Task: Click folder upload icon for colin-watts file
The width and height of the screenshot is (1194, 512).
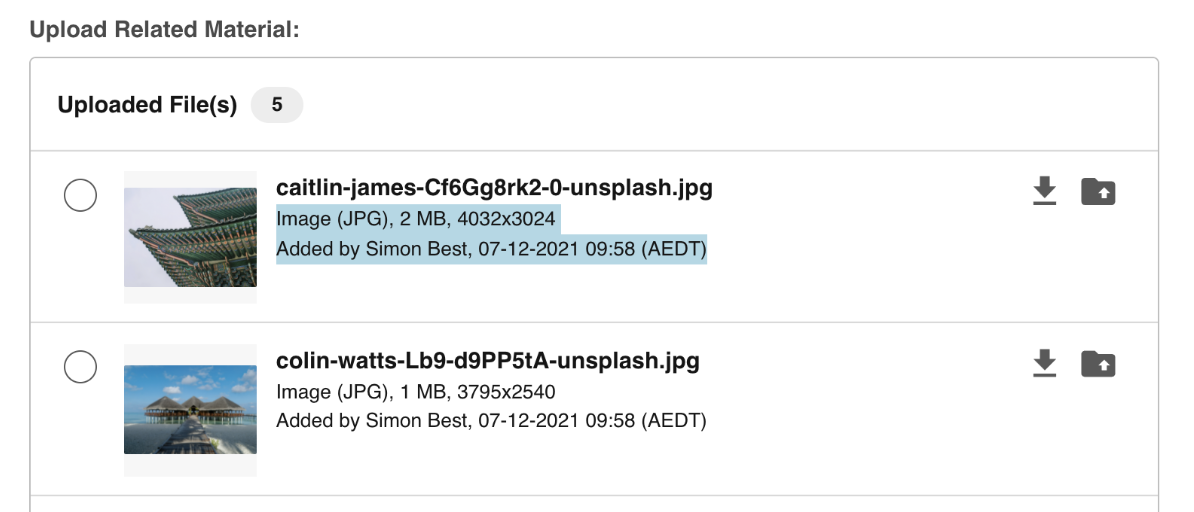Action: click(1098, 363)
